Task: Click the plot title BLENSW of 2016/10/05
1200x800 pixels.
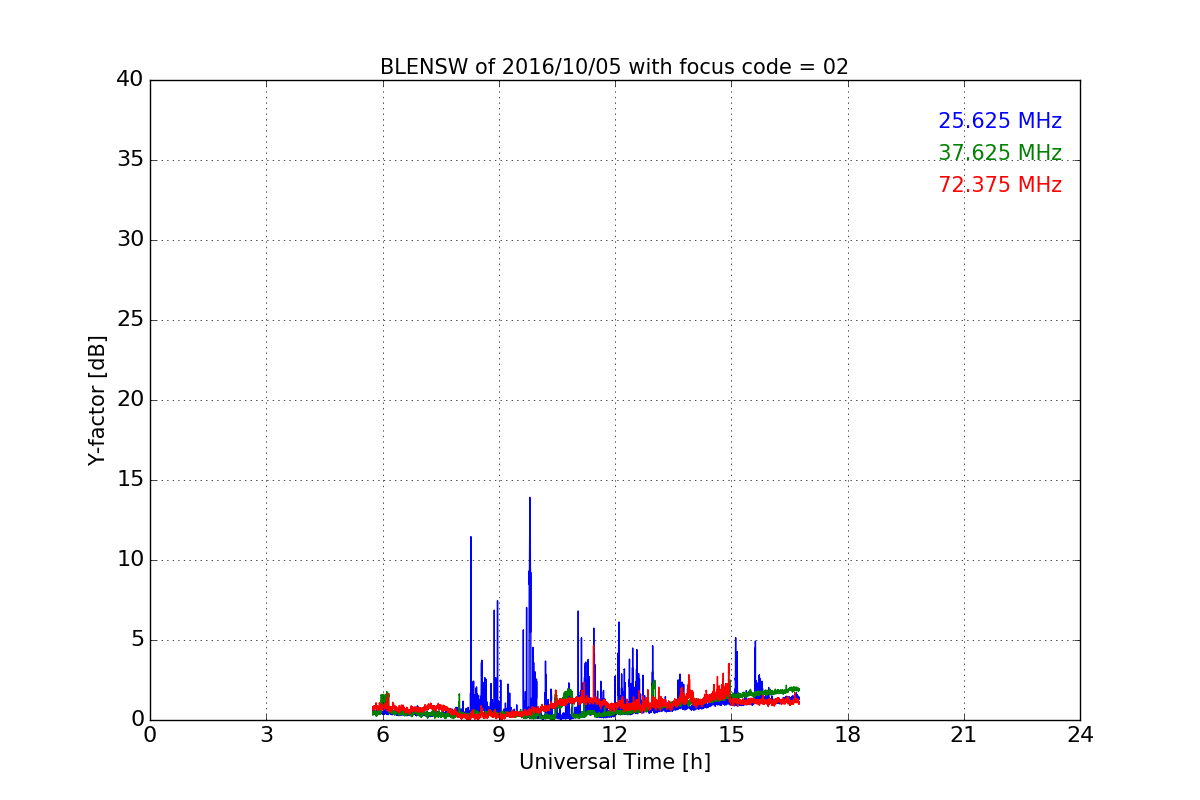Action: coord(614,67)
